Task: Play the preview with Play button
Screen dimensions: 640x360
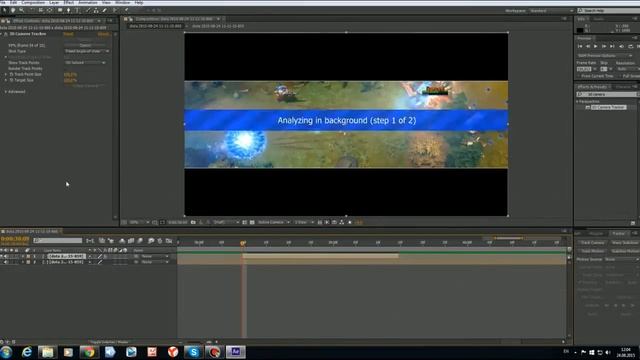Action: click(596, 46)
